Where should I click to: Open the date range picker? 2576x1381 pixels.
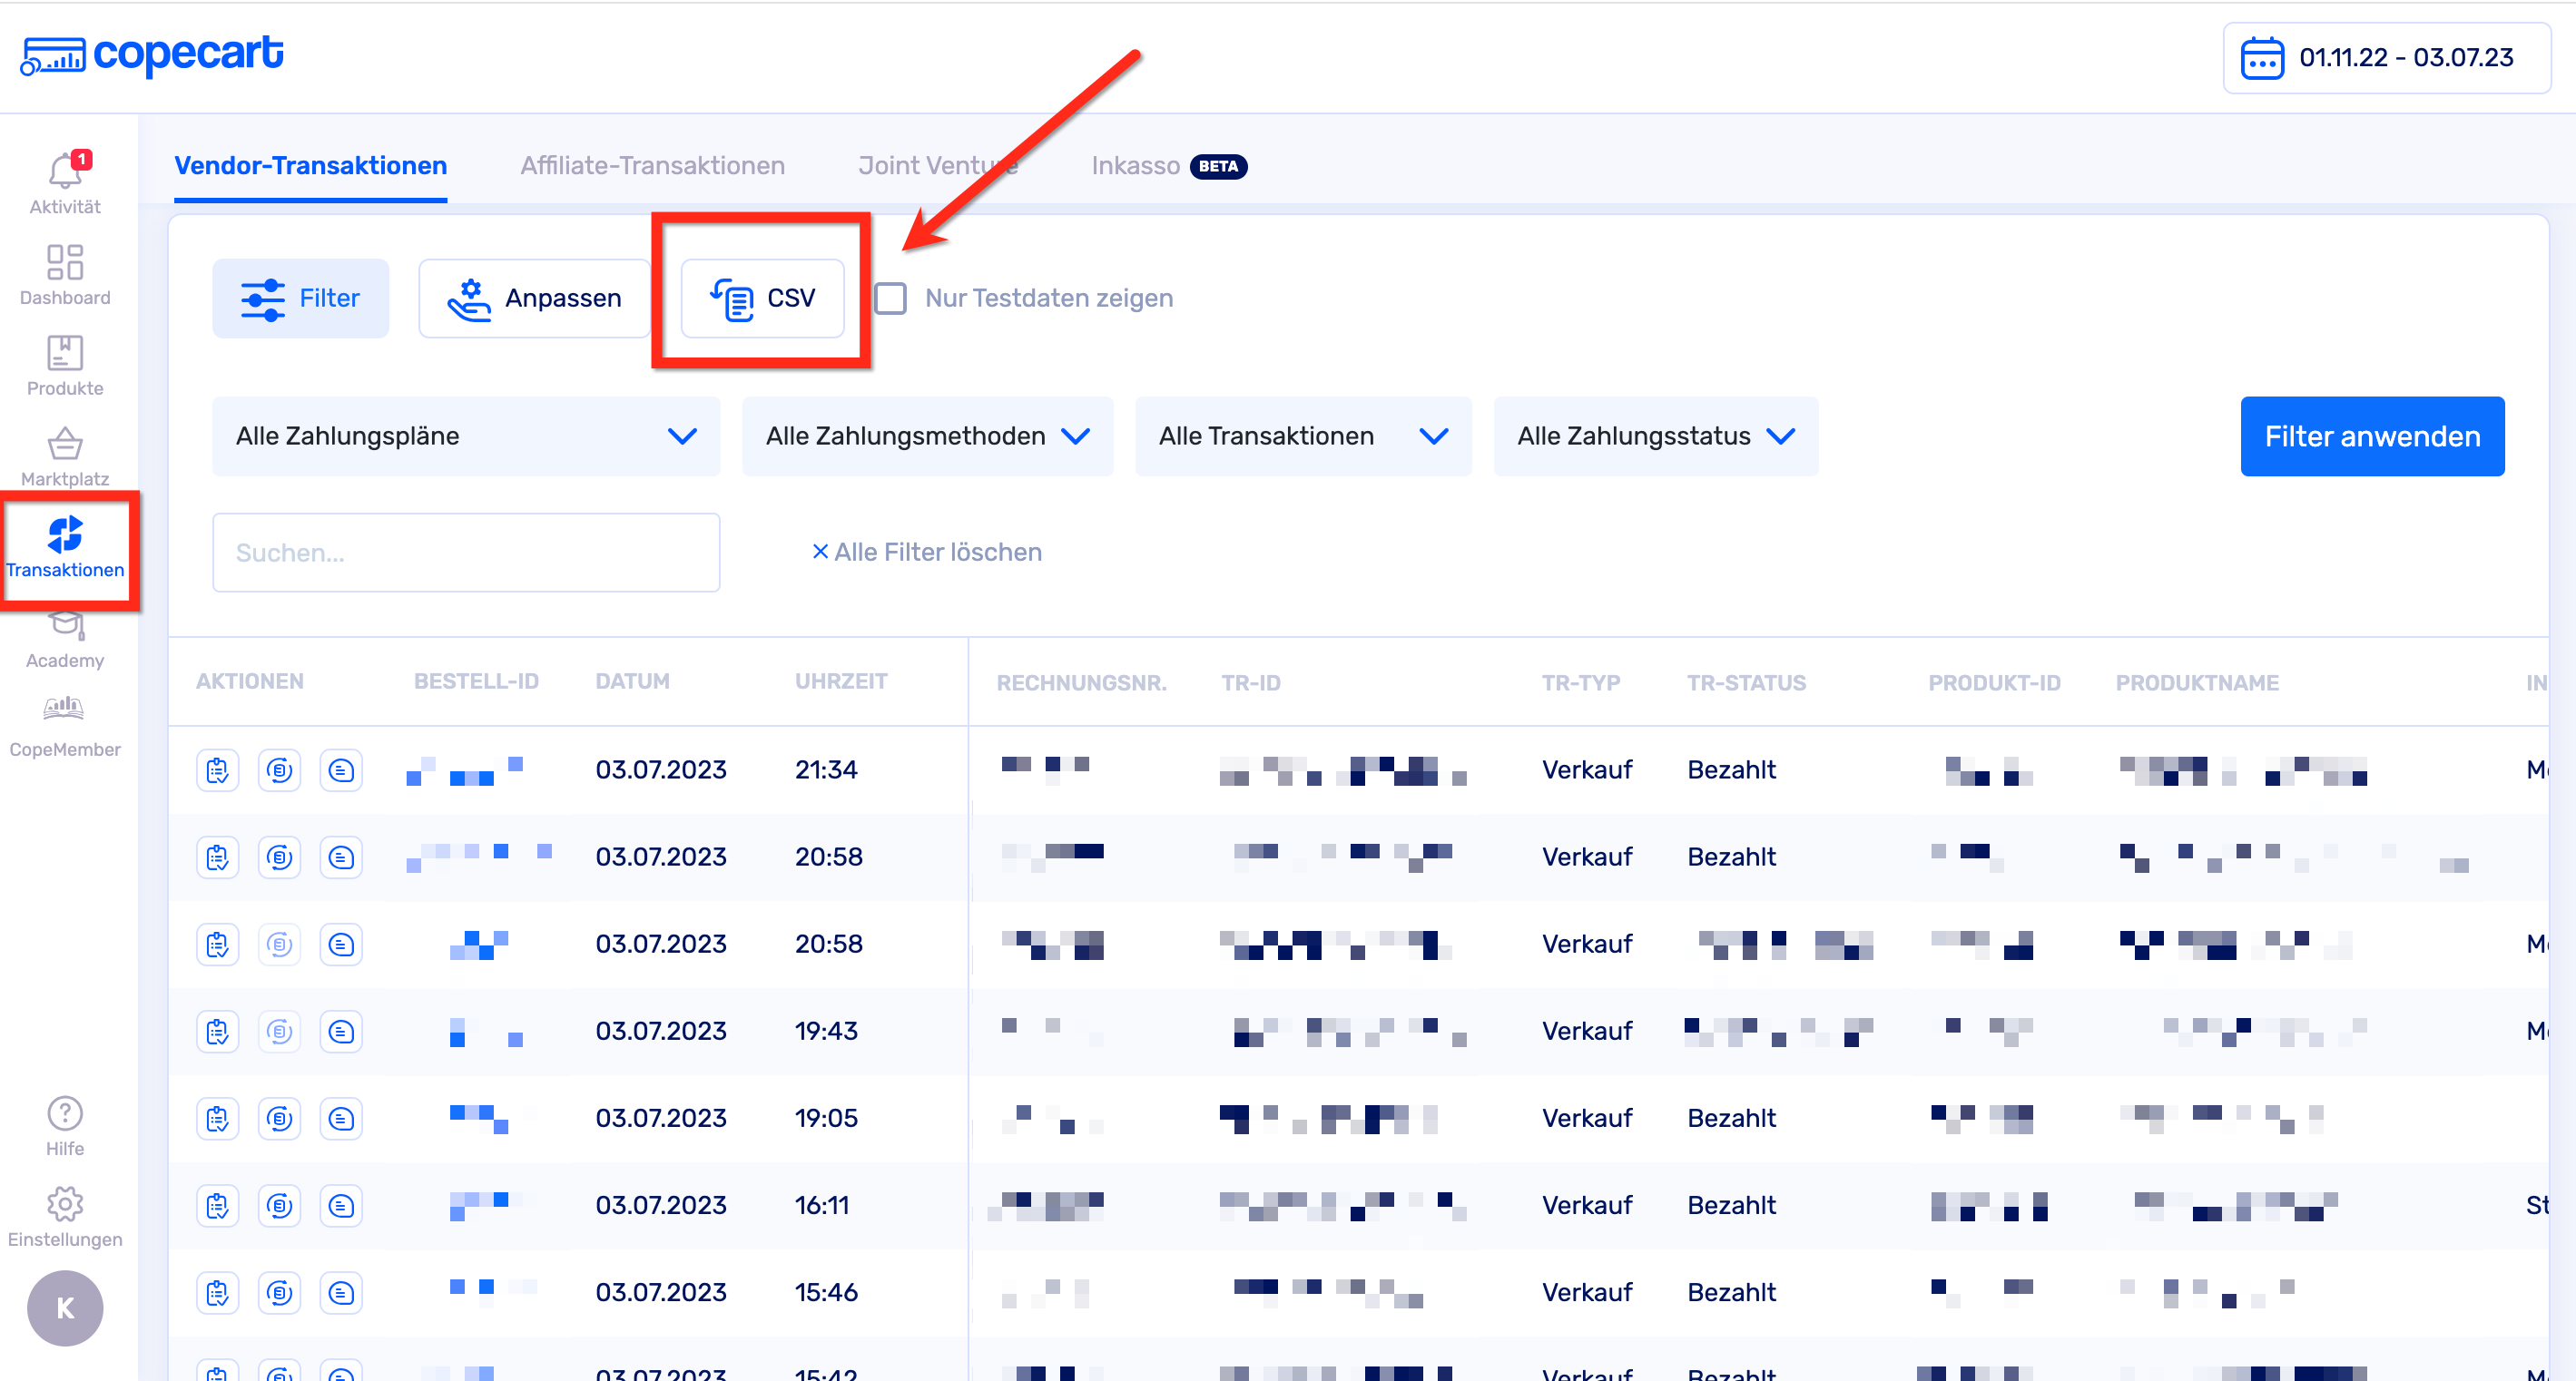[2385, 58]
